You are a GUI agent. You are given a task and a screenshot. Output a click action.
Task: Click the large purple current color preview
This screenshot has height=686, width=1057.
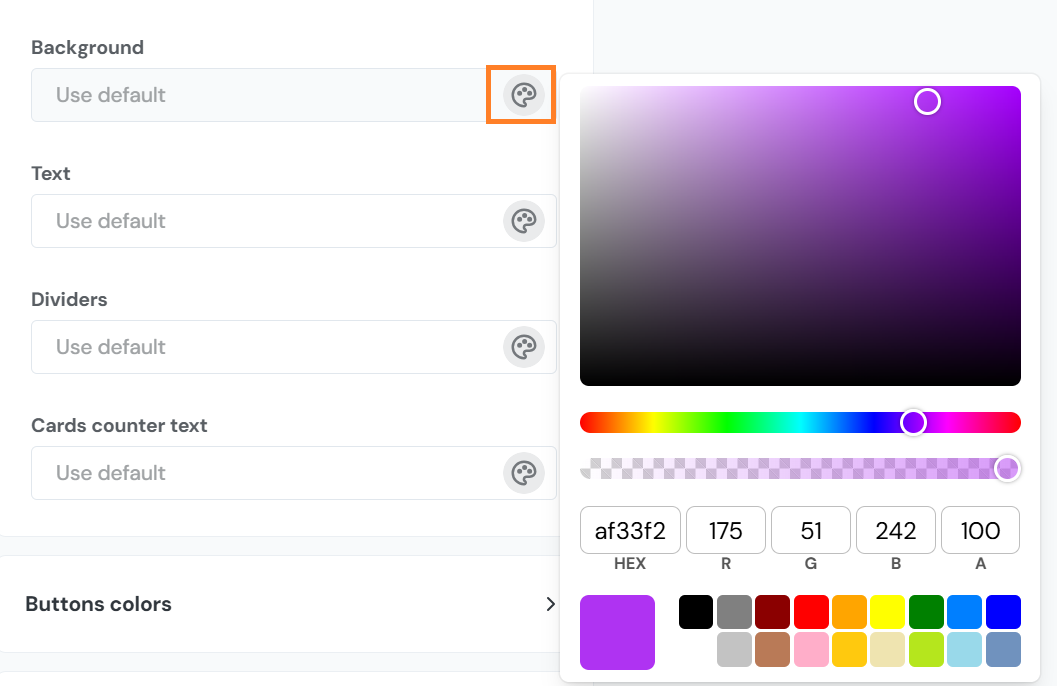point(617,632)
